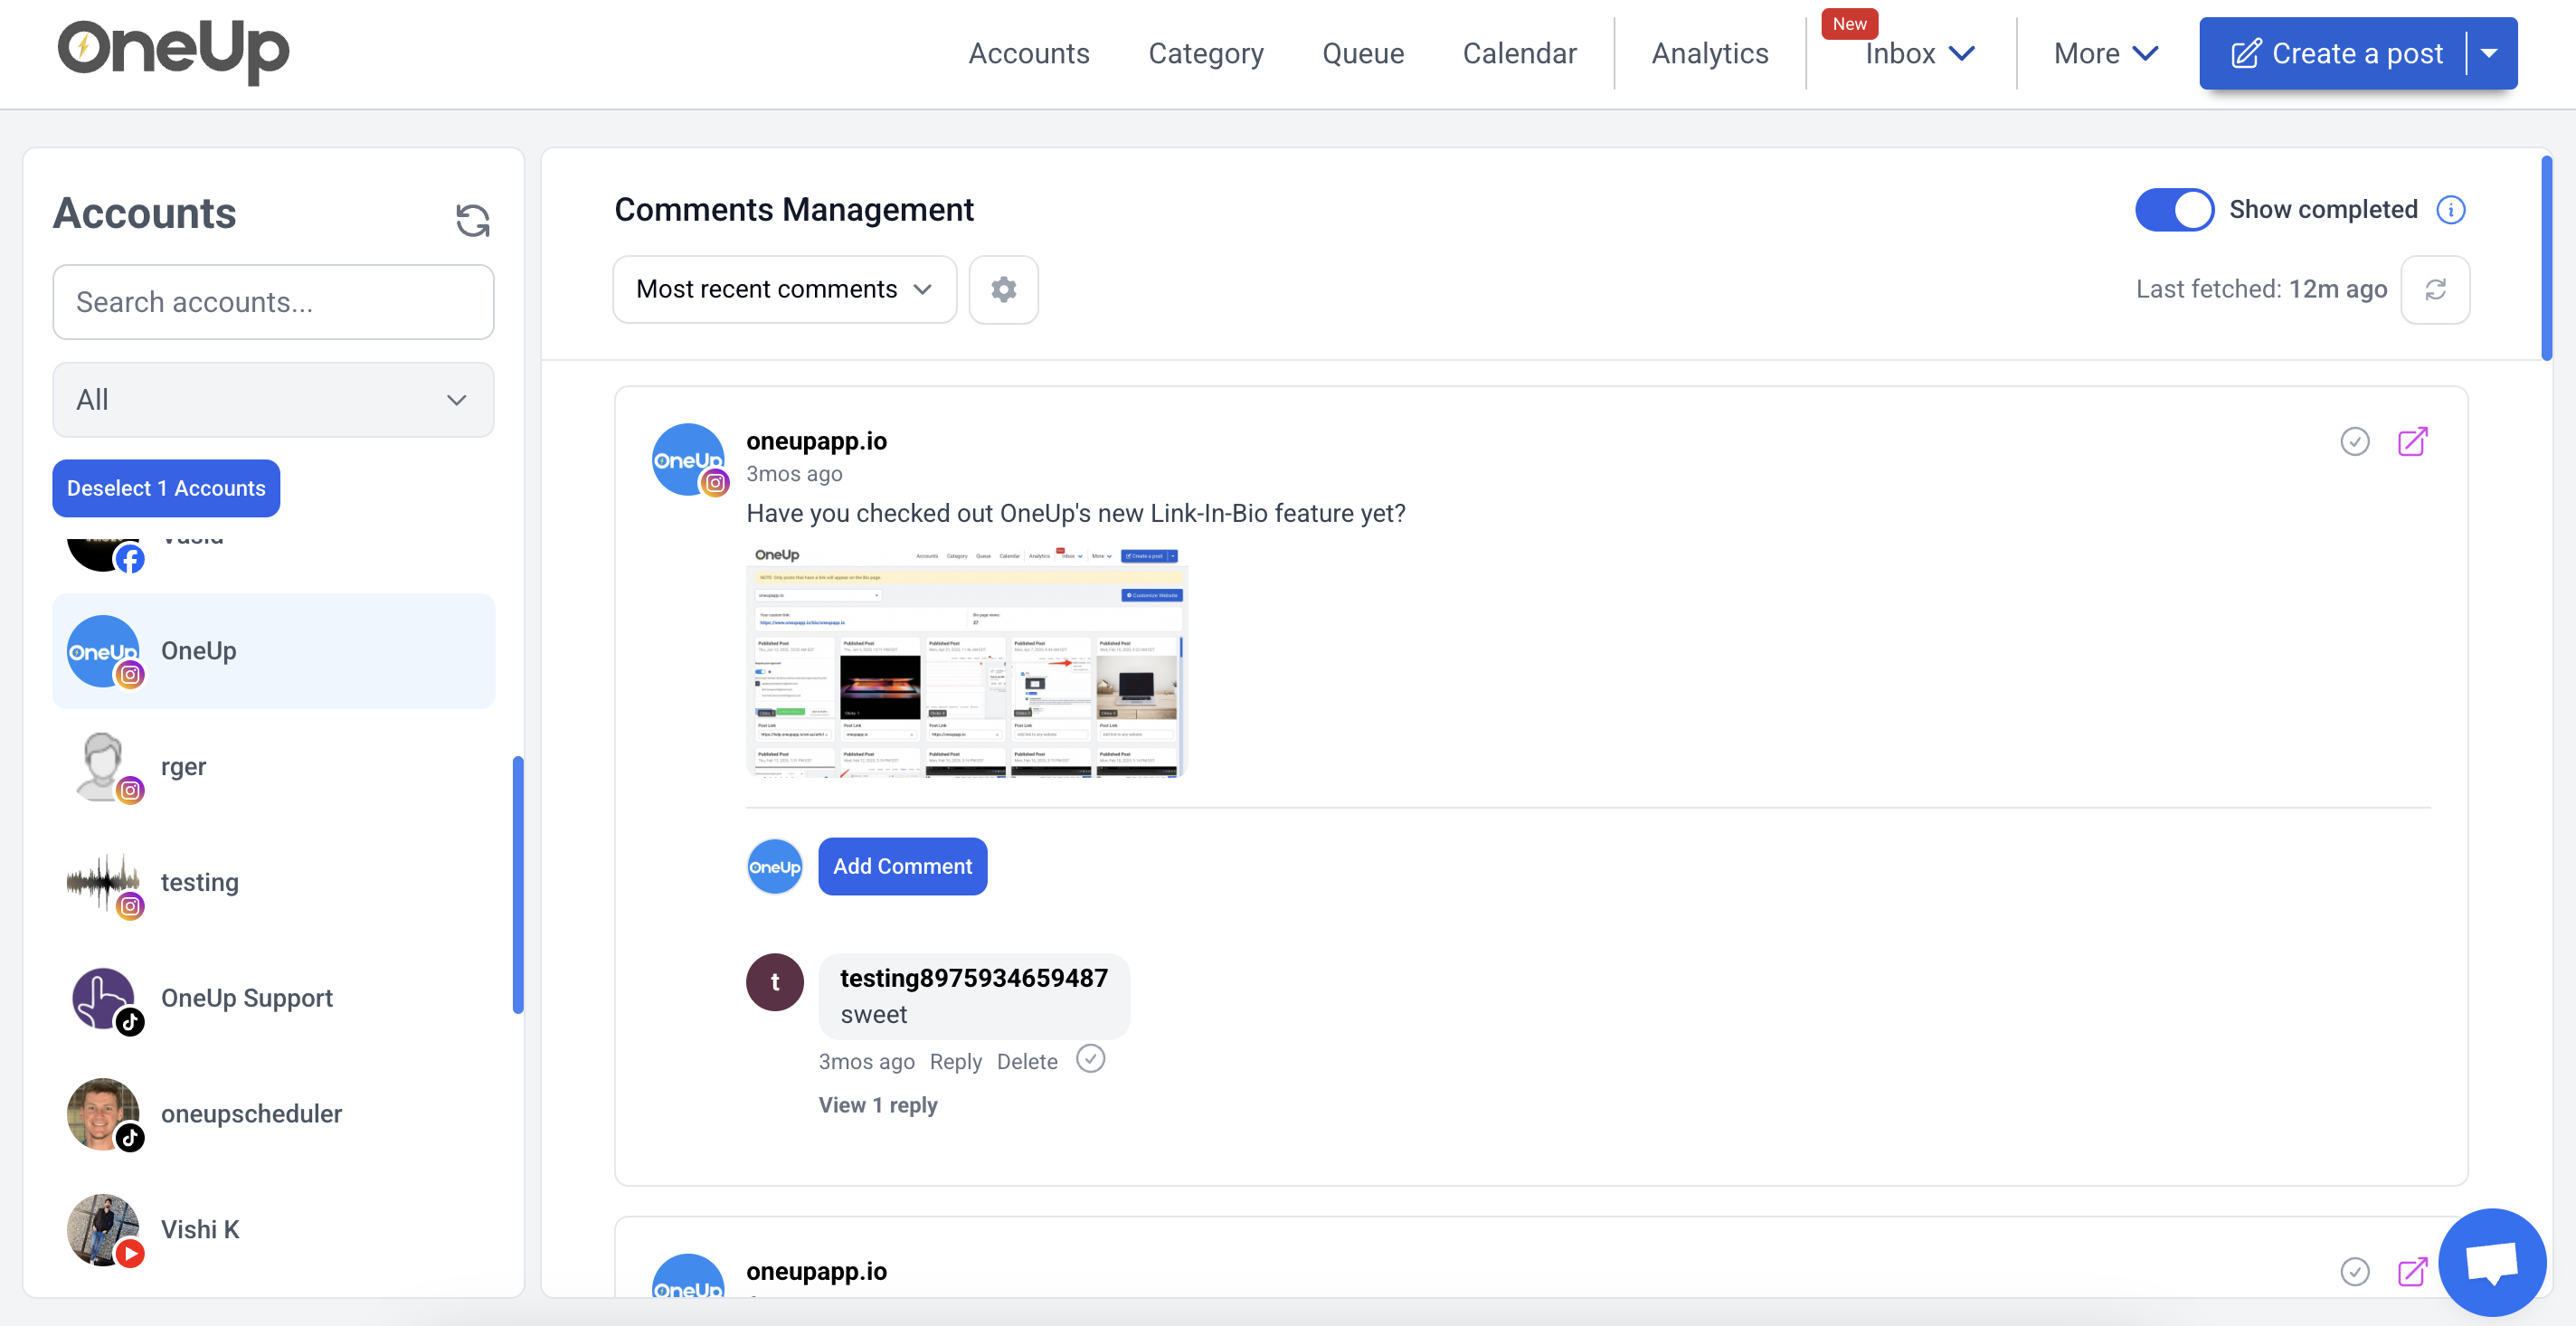Click the OneUp logo
2576x1326 pixels.
[173, 50]
